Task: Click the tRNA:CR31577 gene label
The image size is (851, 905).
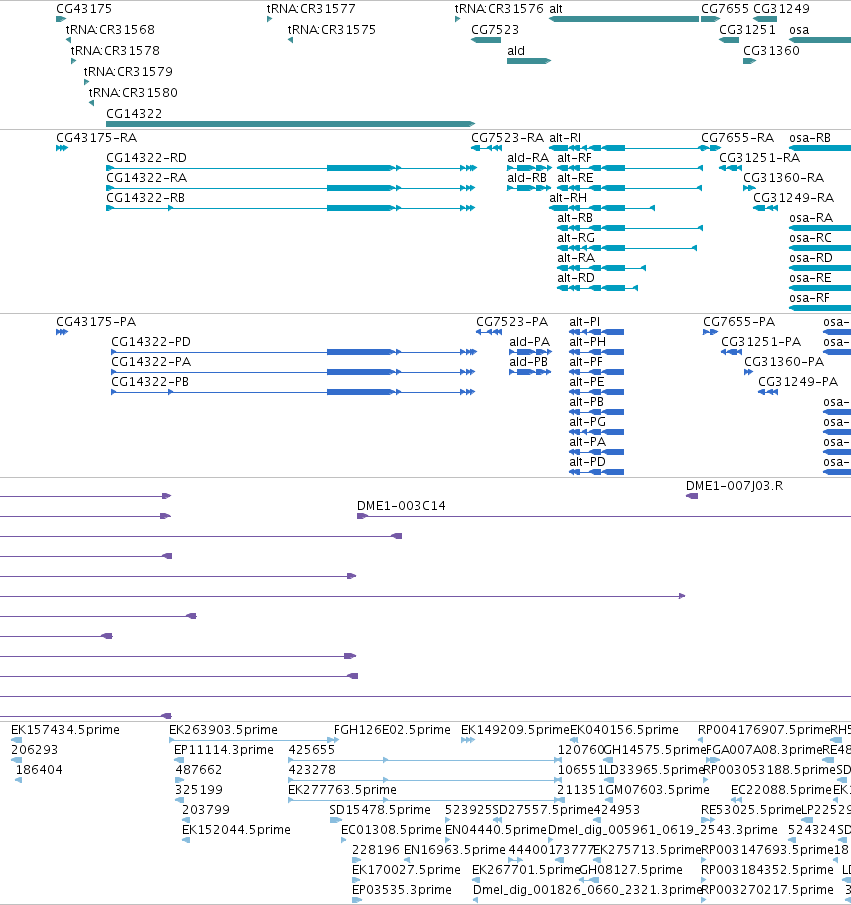Action: 311,9
